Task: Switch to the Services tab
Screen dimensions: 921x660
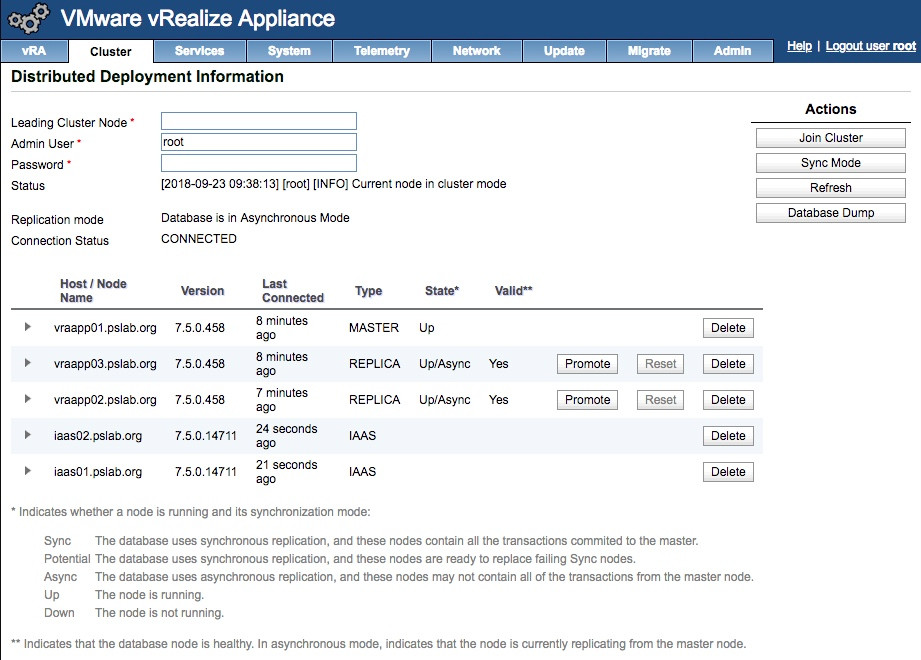Action: (199, 51)
